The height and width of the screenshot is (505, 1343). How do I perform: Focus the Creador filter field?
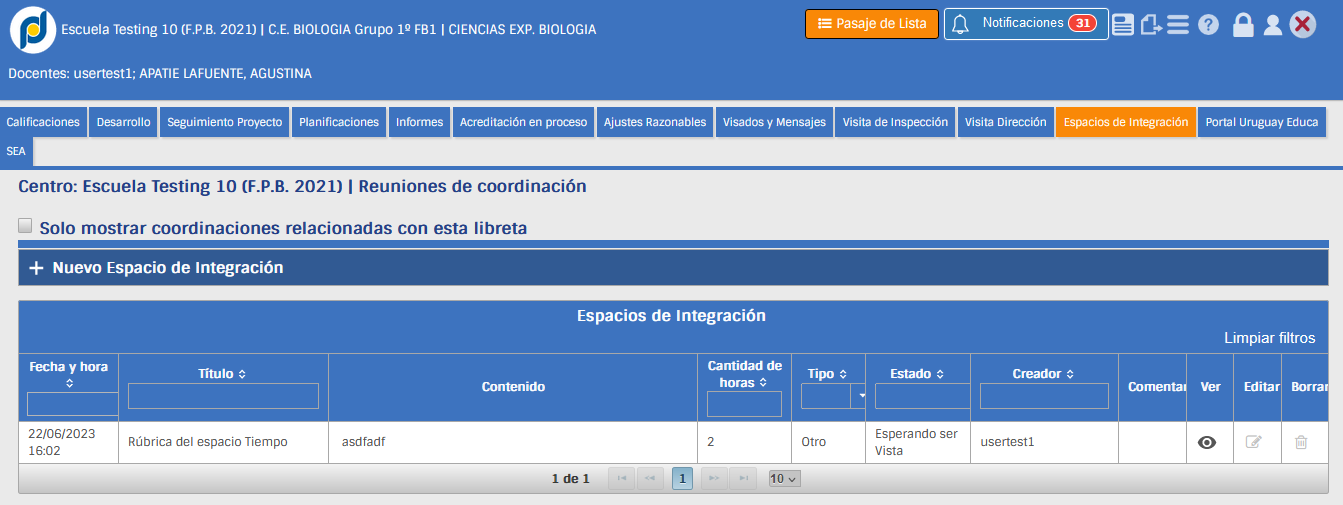coord(1044,396)
